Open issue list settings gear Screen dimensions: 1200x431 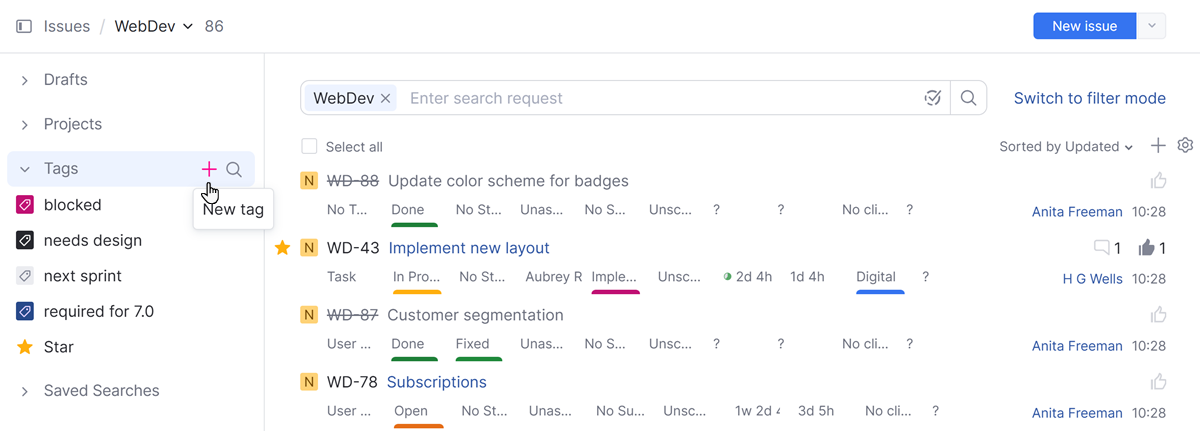point(1186,146)
